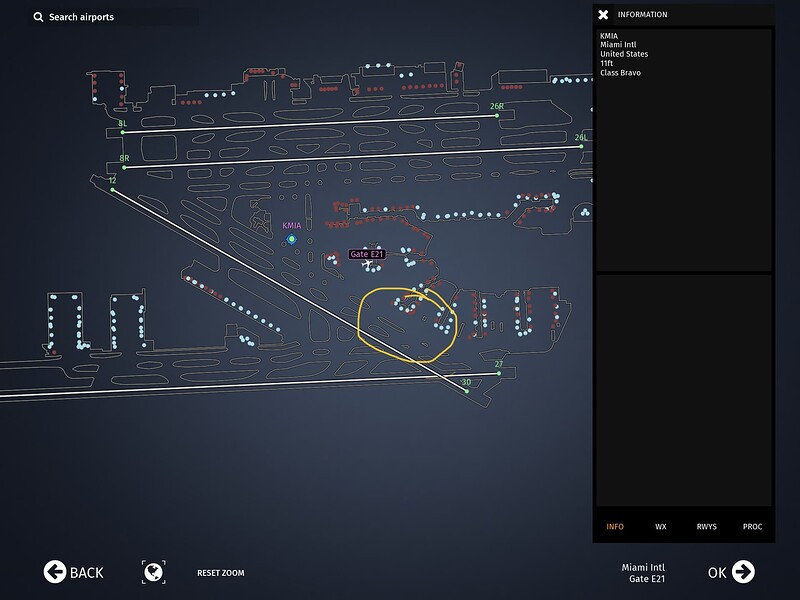Select runway 27 endpoint marker
The height and width of the screenshot is (600, 800).
click(499, 373)
